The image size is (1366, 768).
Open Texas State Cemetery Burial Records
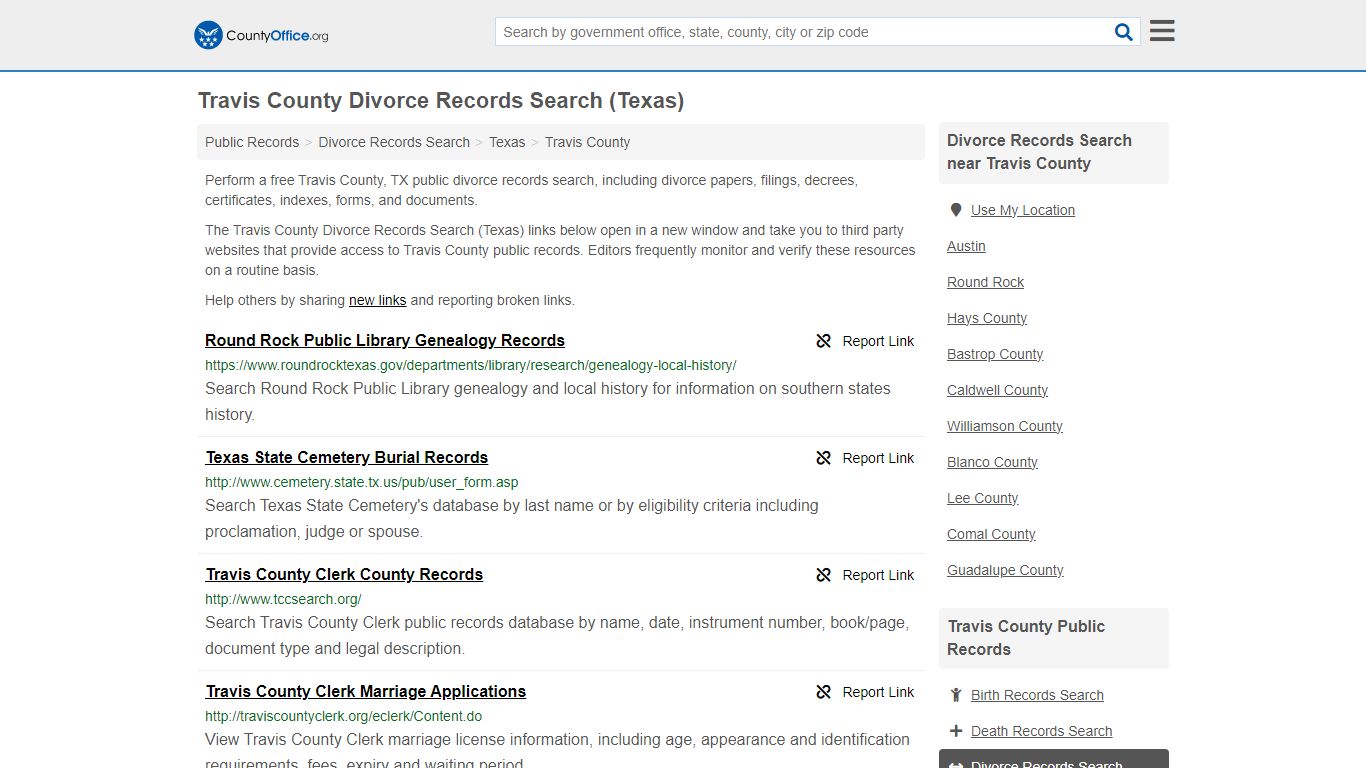tap(347, 457)
